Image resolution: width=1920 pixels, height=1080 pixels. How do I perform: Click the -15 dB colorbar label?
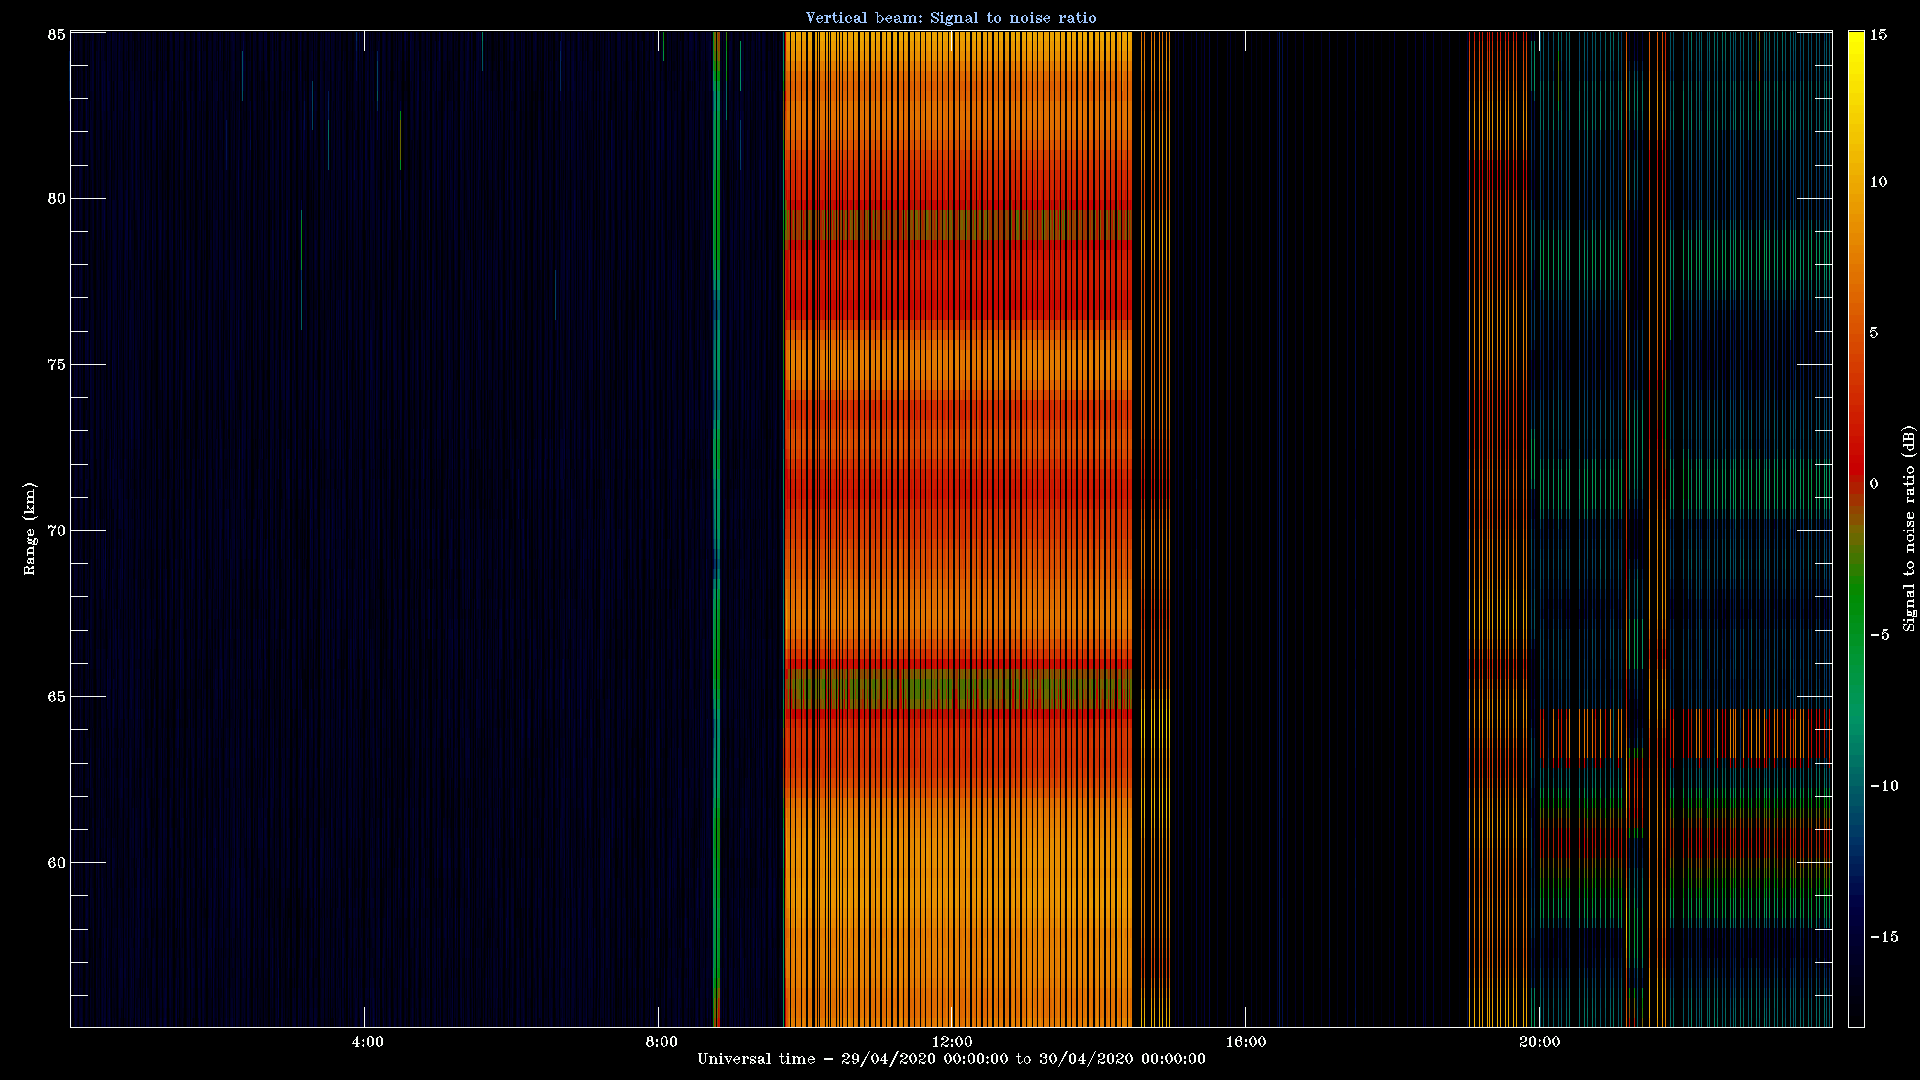1883,937
